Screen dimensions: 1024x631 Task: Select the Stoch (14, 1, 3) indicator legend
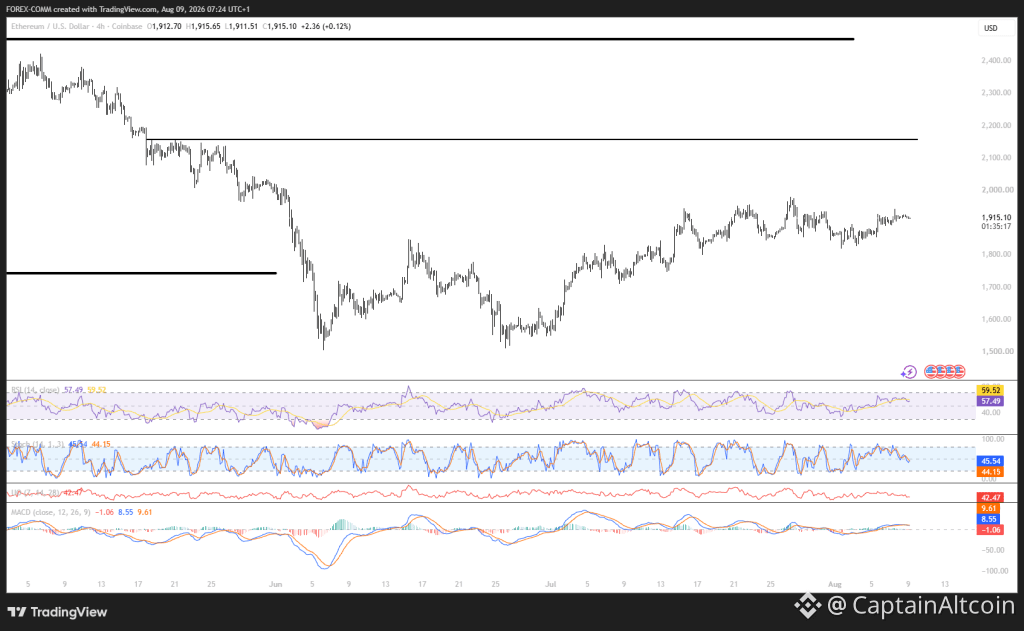click(37, 444)
